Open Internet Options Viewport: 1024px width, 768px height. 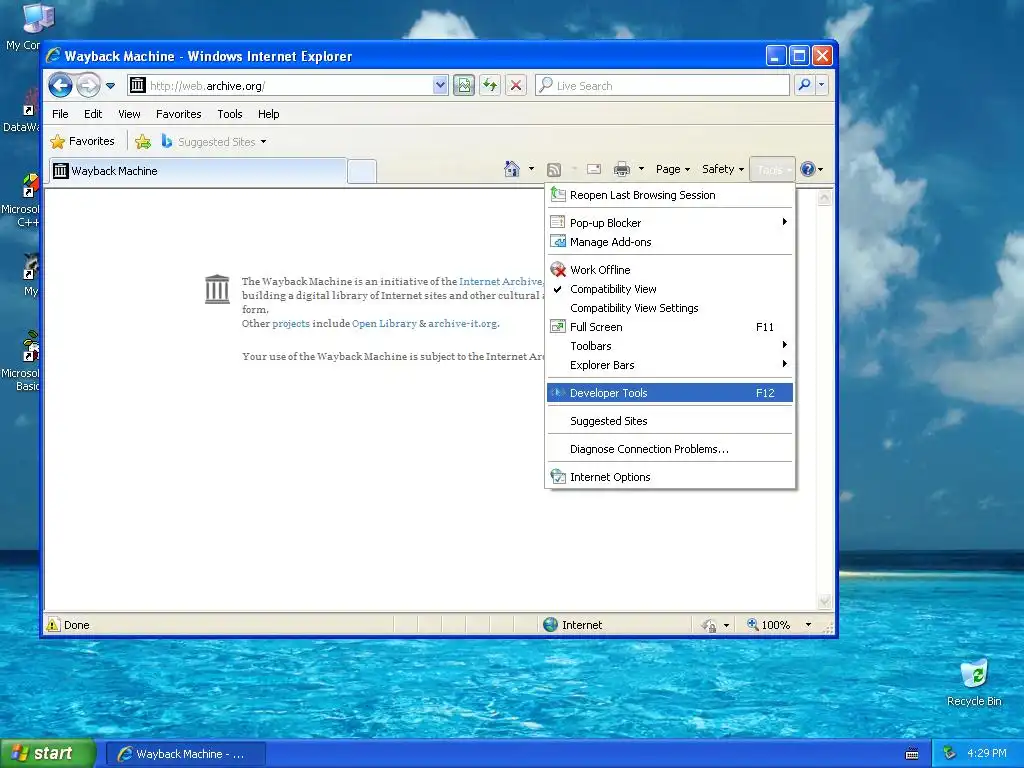670,477
